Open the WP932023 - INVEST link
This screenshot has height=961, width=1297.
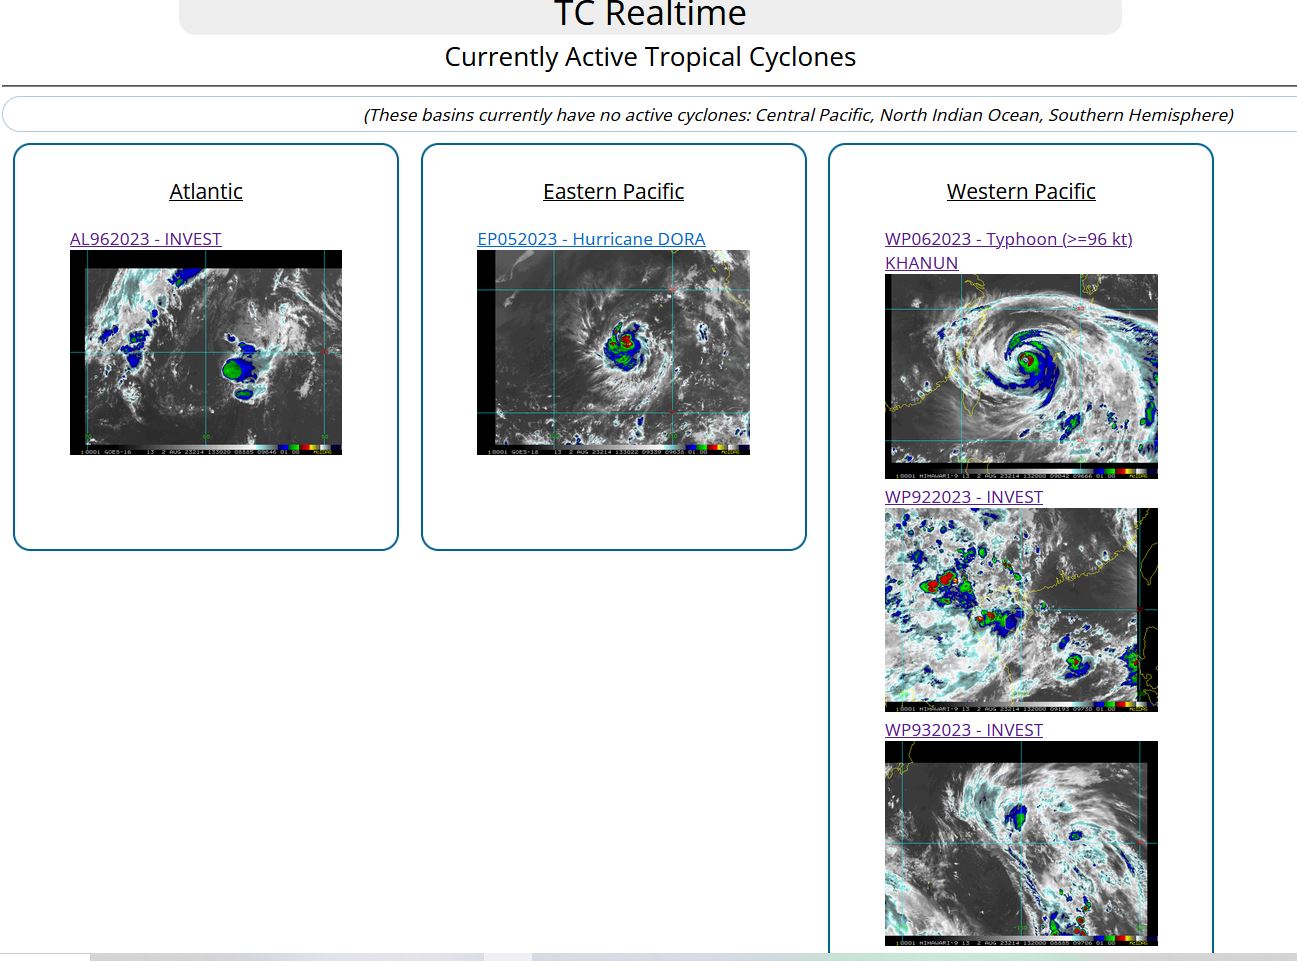[x=963, y=730]
